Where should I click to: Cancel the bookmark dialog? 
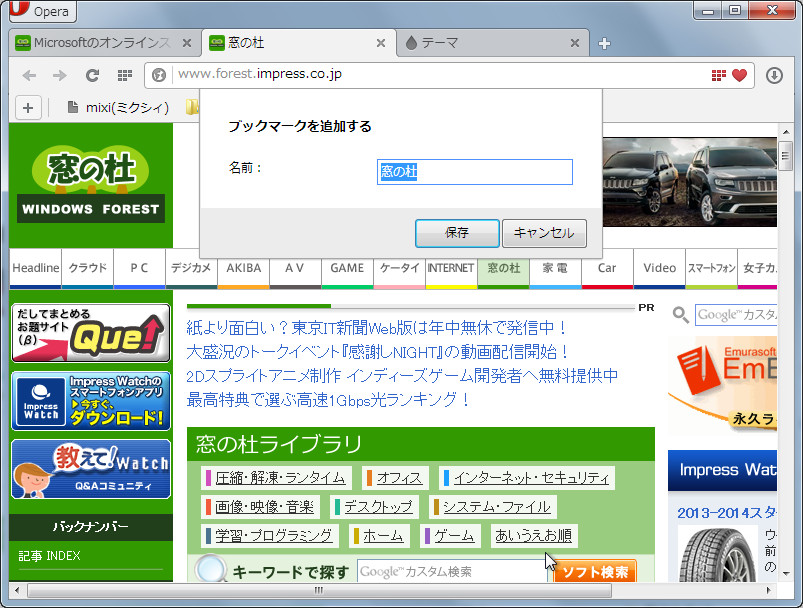click(x=545, y=232)
